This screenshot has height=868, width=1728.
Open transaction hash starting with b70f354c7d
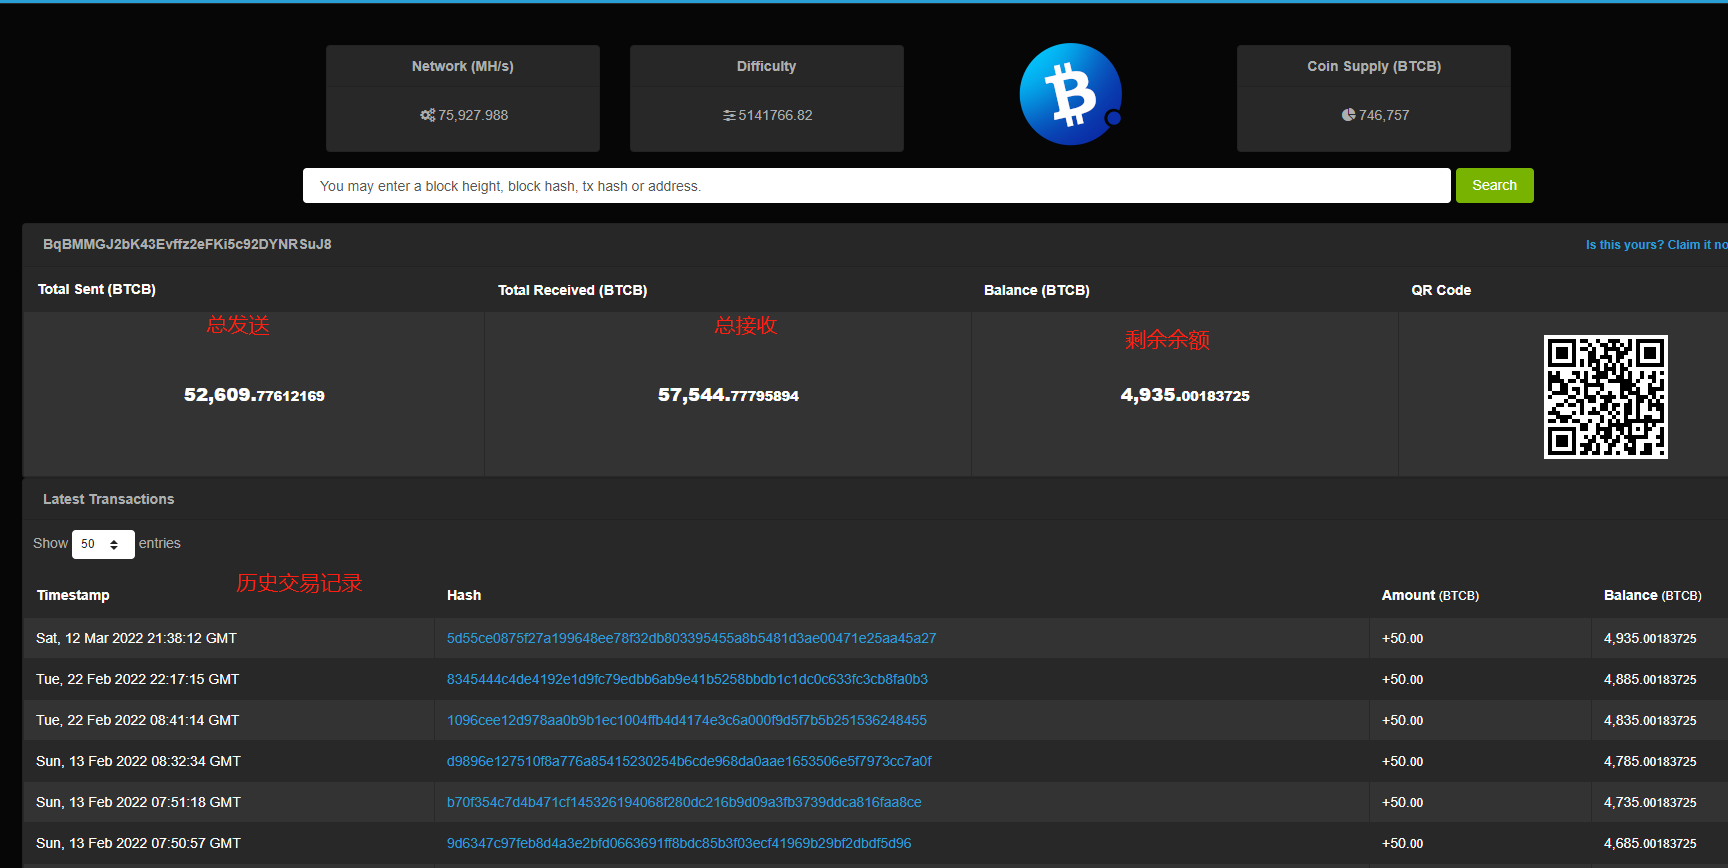(x=684, y=802)
